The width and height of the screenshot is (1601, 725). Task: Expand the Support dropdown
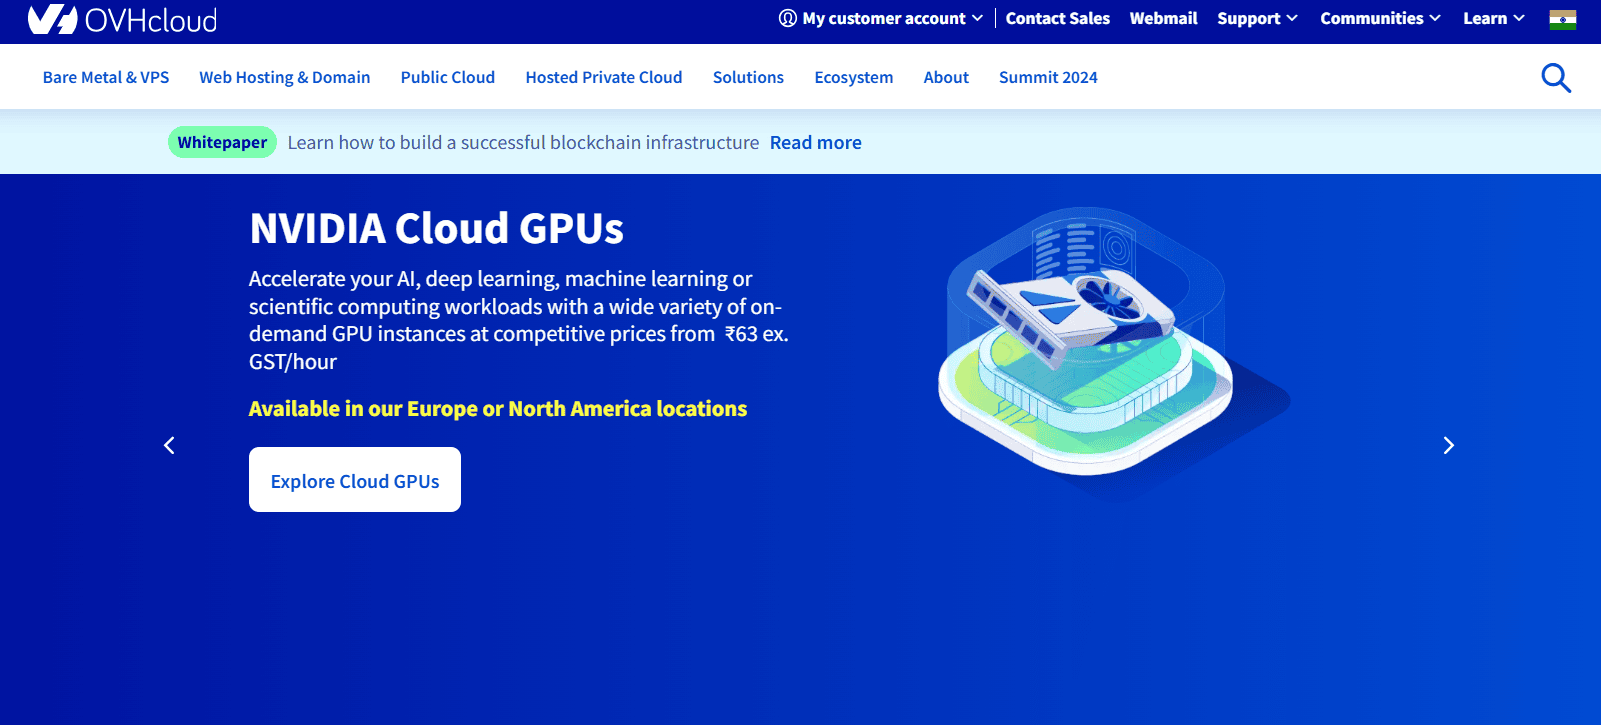tap(1257, 18)
